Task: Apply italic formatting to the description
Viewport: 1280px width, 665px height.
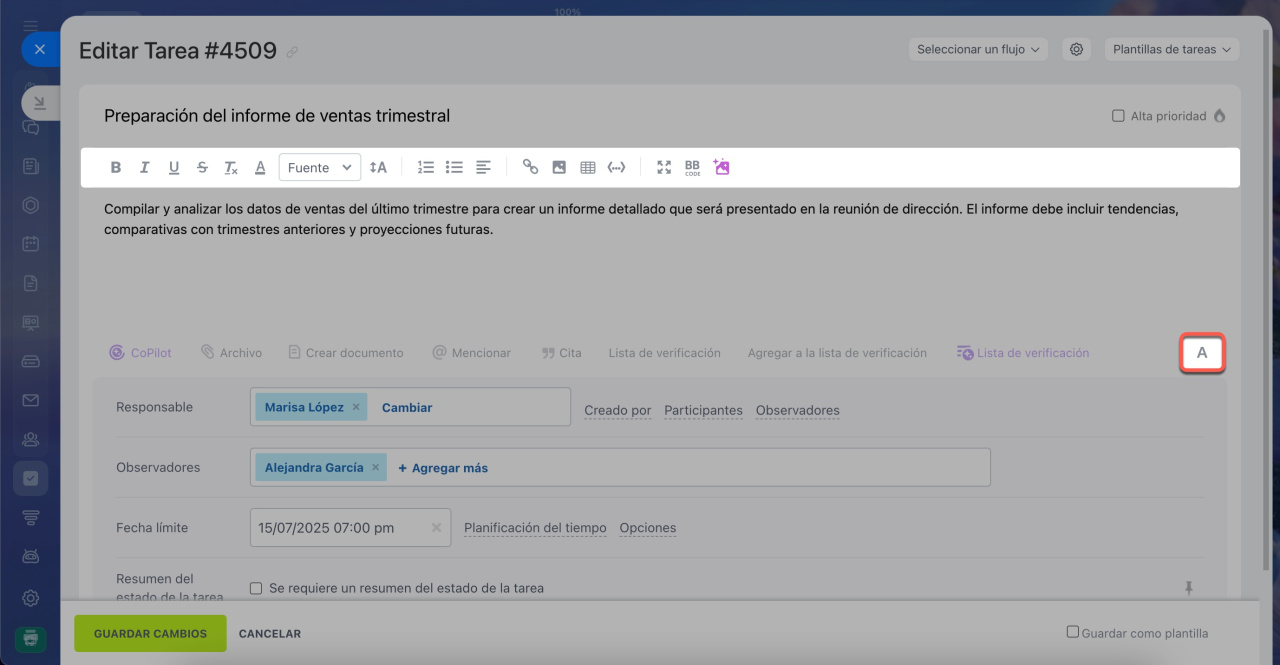Action: pos(144,168)
